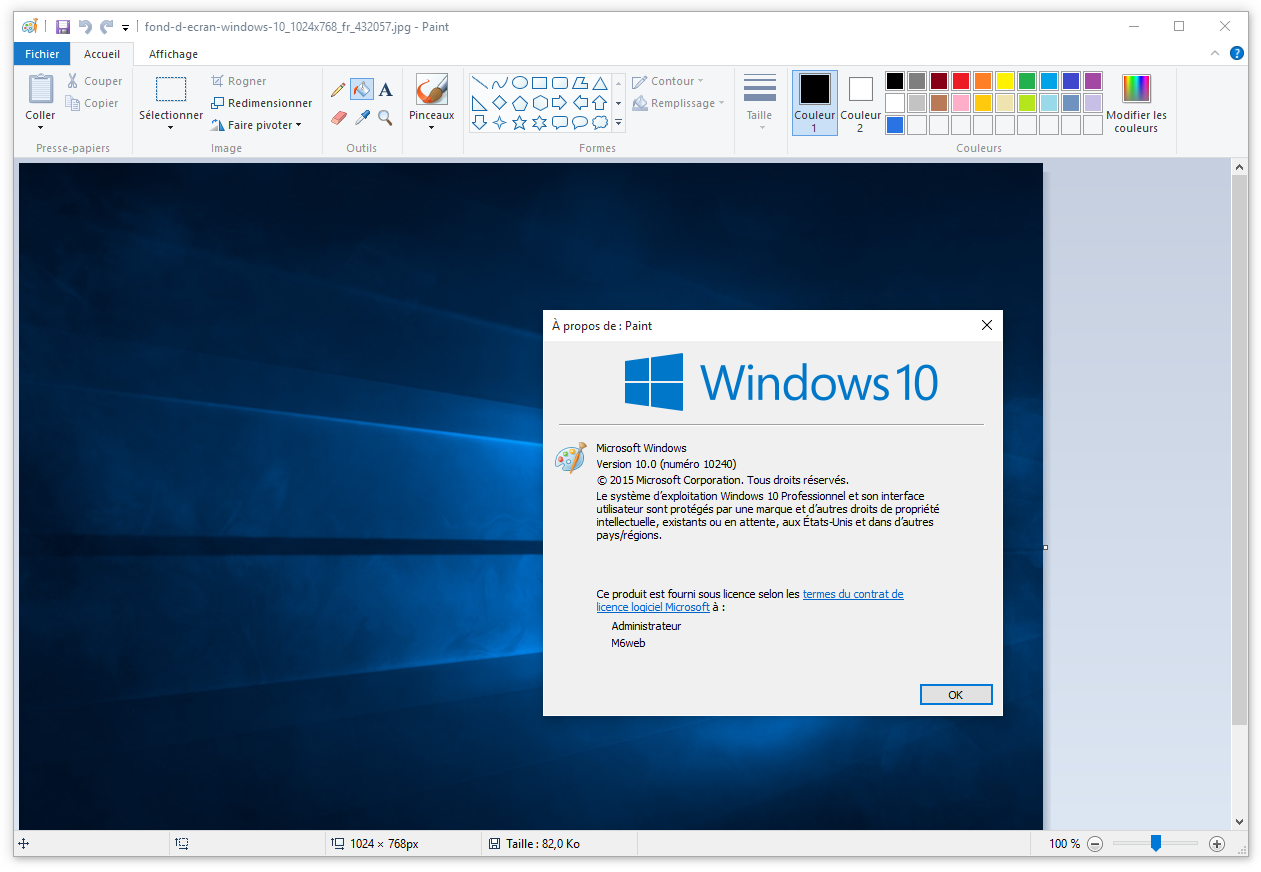Select the Text tool
1261x872 pixels.
click(x=386, y=90)
